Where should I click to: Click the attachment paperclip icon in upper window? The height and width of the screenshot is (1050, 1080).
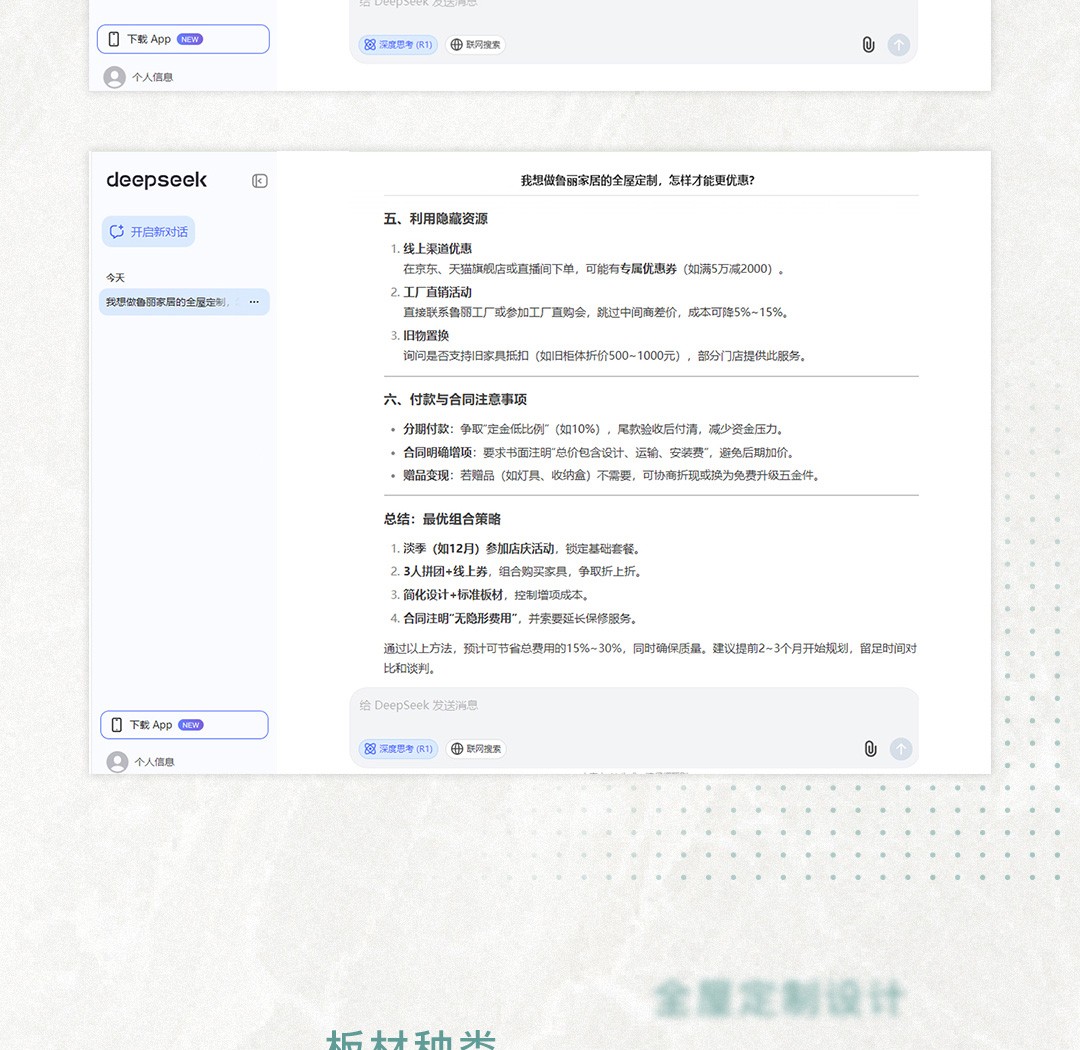869,45
